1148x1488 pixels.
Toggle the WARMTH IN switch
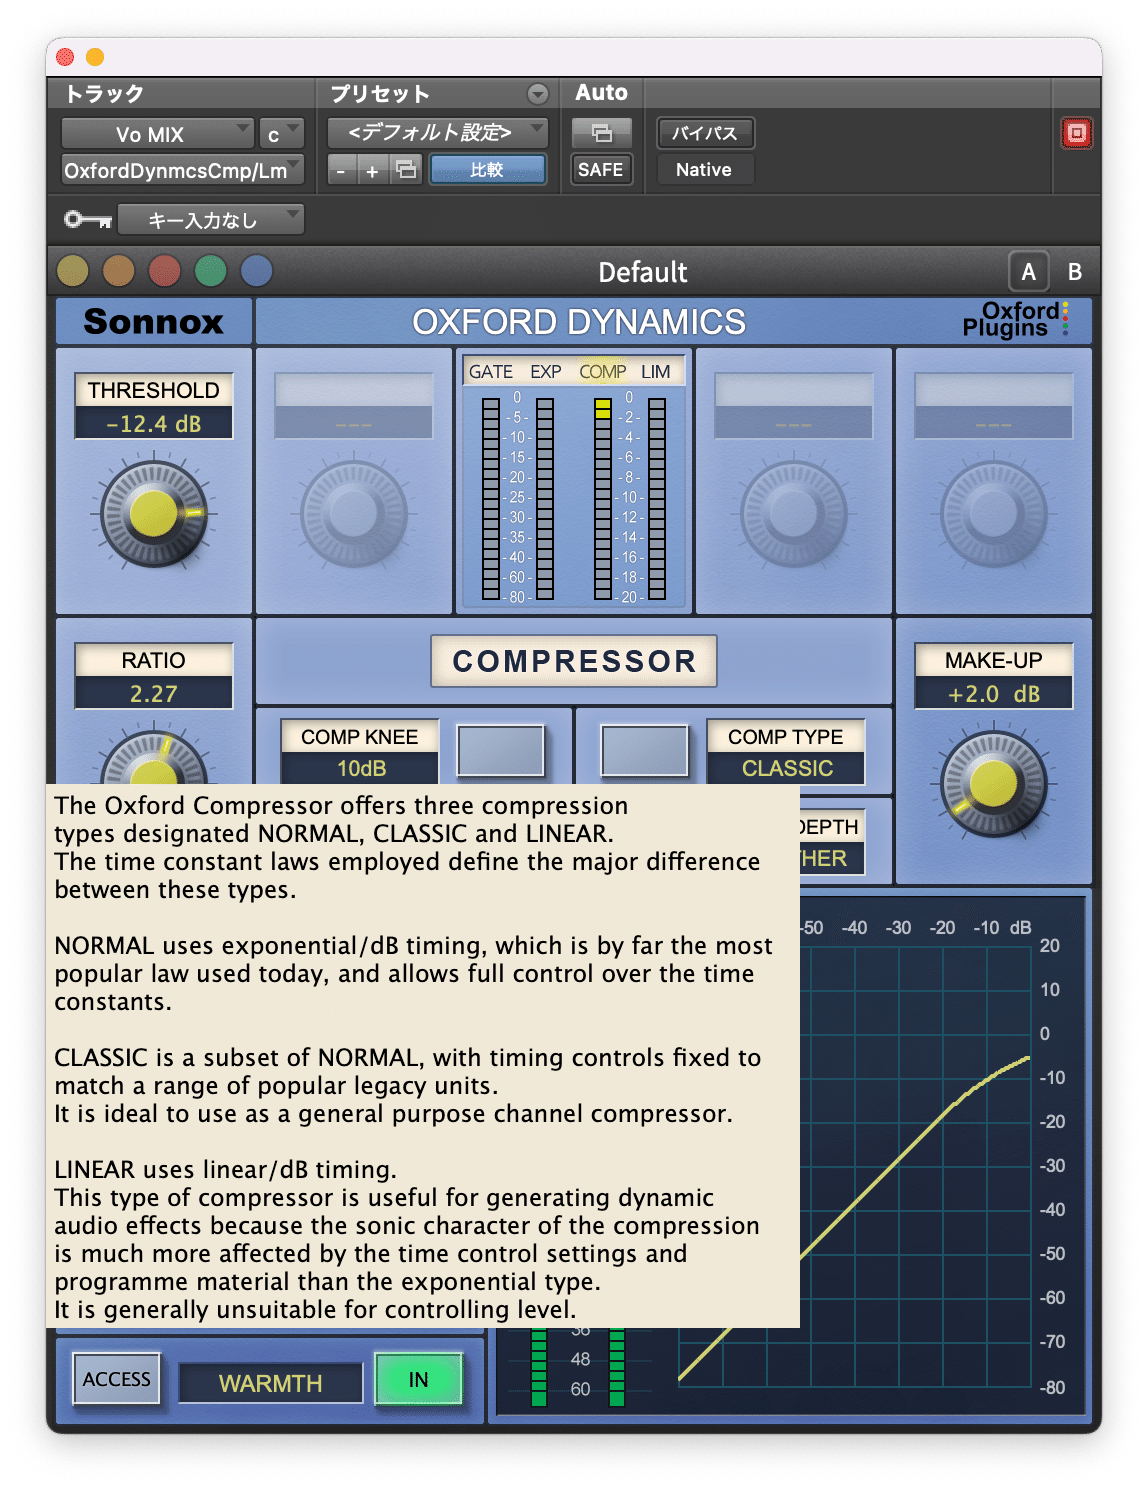coord(417,1380)
